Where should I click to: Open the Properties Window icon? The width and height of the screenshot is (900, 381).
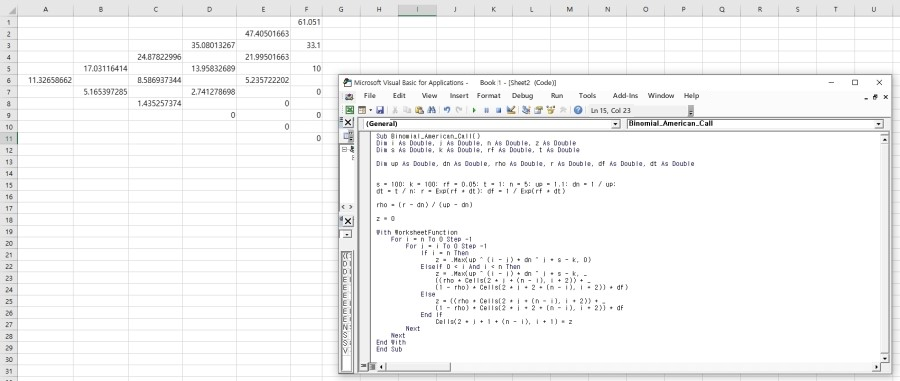[538, 110]
